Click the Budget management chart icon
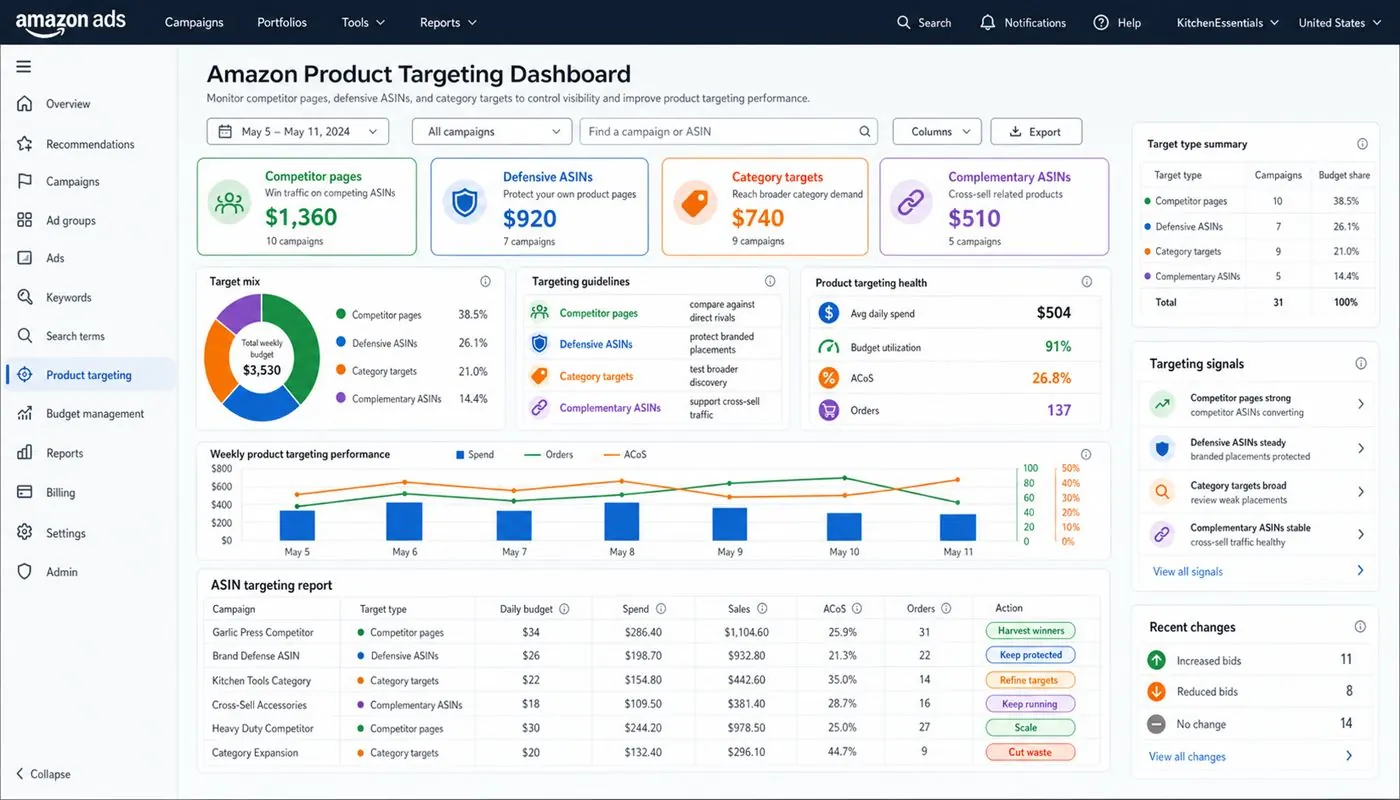1400x800 pixels. coord(25,413)
